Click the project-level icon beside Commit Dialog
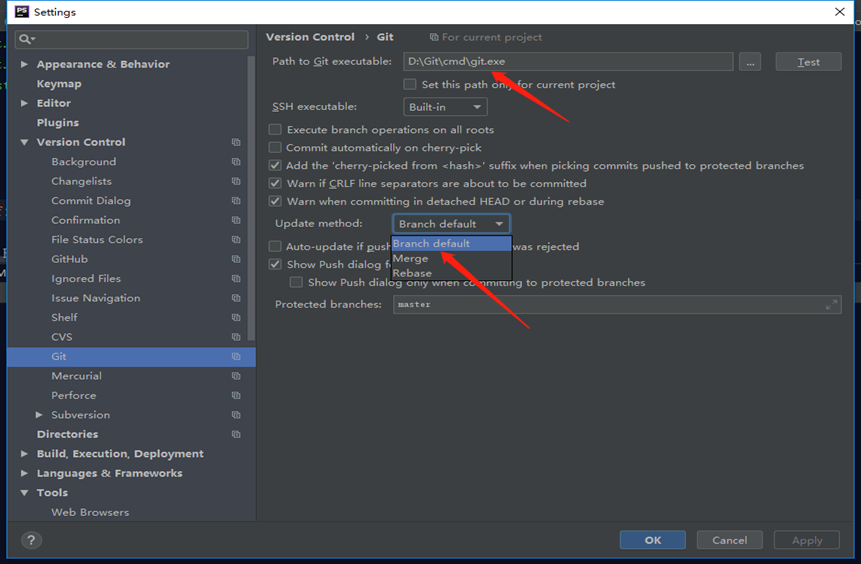Screen dimensions: 861x564 click(x=236, y=200)
